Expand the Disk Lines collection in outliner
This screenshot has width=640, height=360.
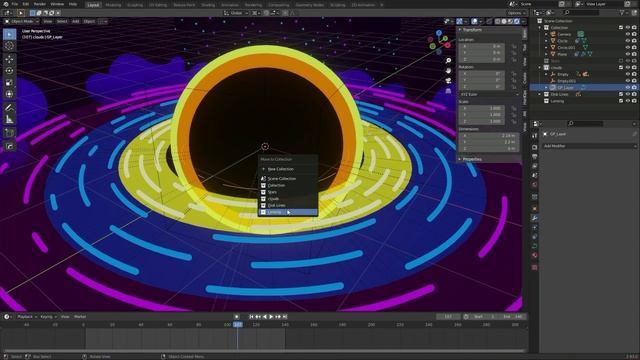[x=540, y=94]
